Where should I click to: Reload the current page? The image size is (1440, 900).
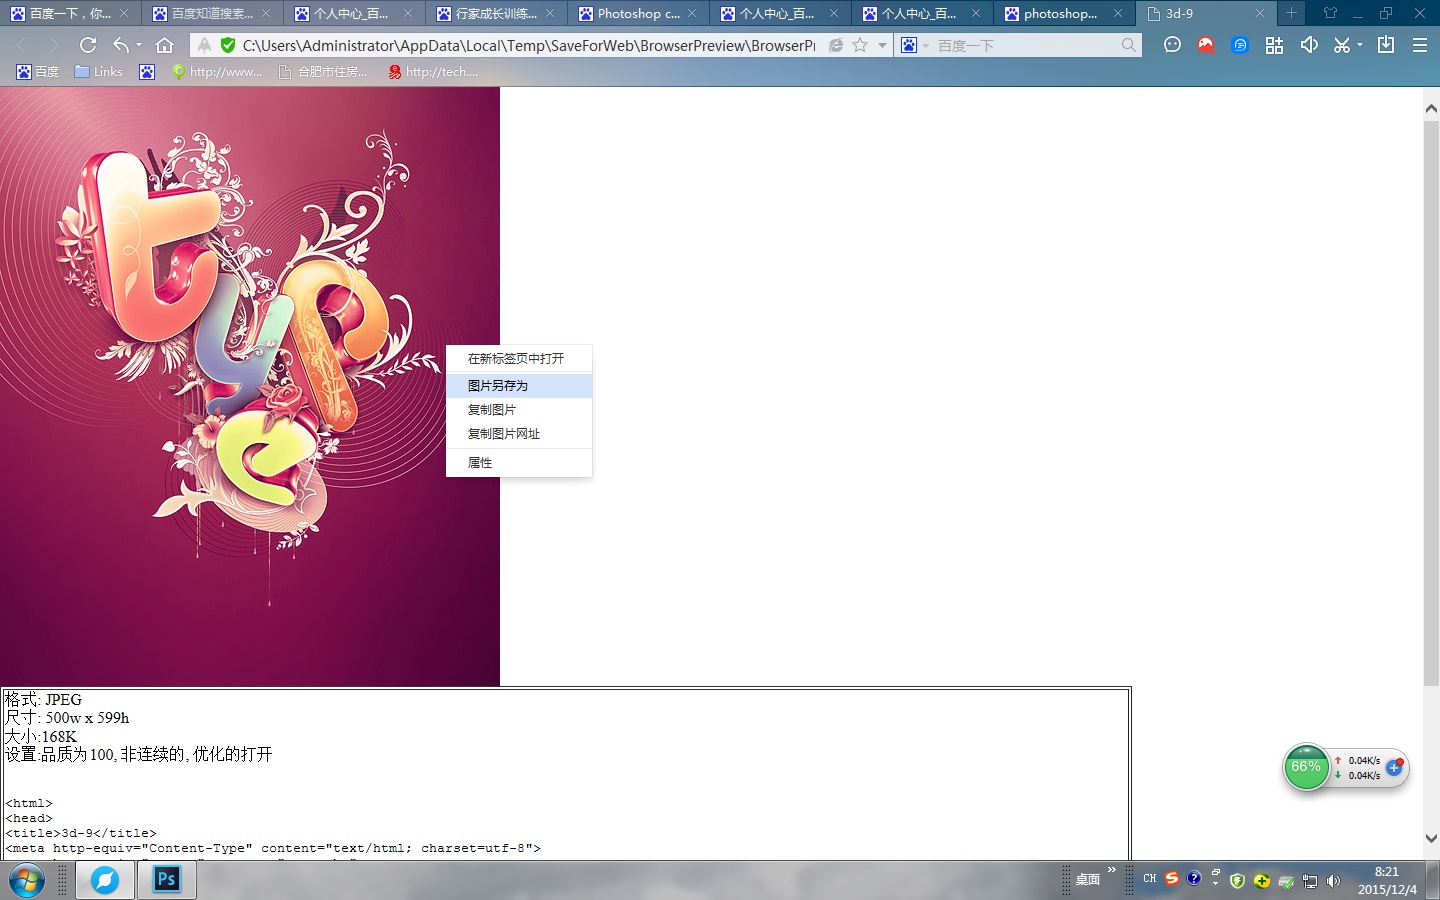[x=88, y=45]
